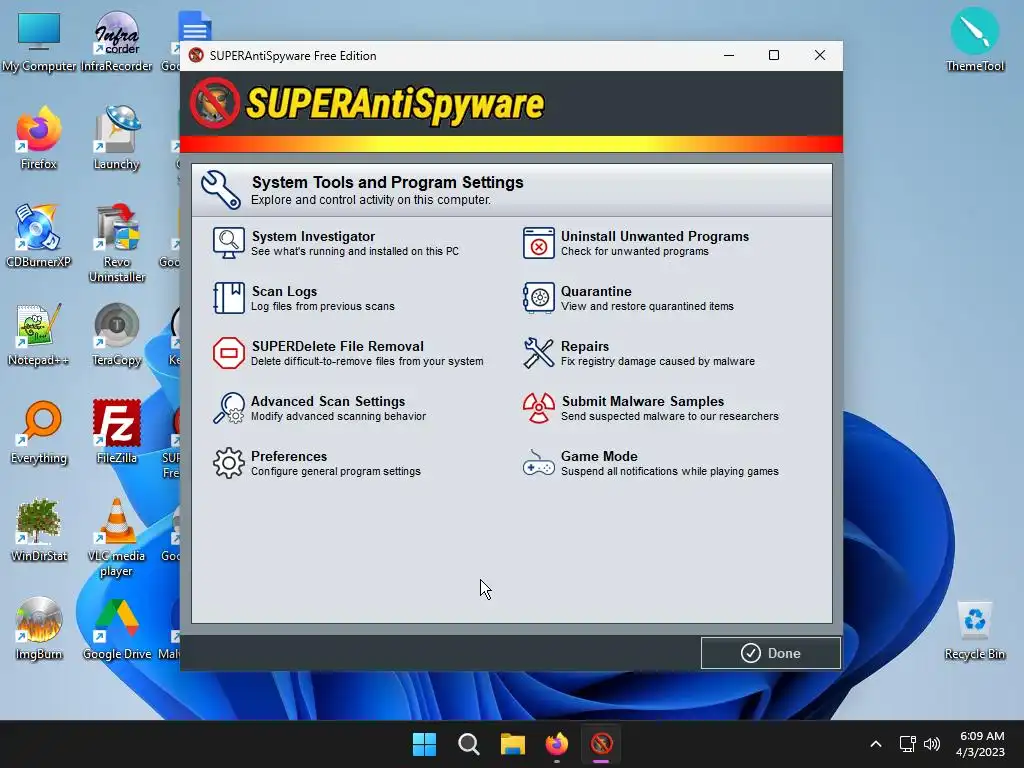Open the taskbar clock and date
This screenshot has width=1024, height=768.
tap(980, 744)
